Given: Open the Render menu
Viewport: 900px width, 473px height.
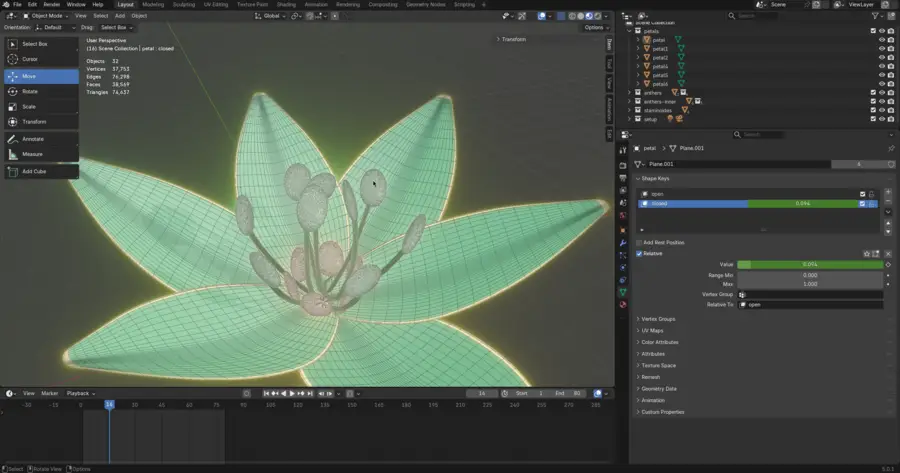Looking at the screenshot, I should pos(52,5).
